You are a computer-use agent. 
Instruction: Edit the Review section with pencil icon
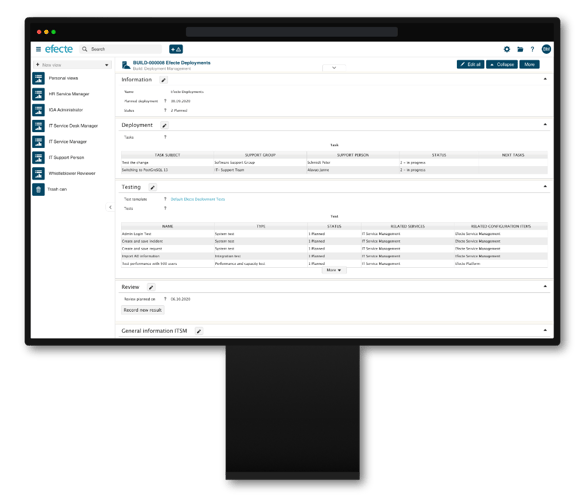(151, 287)
